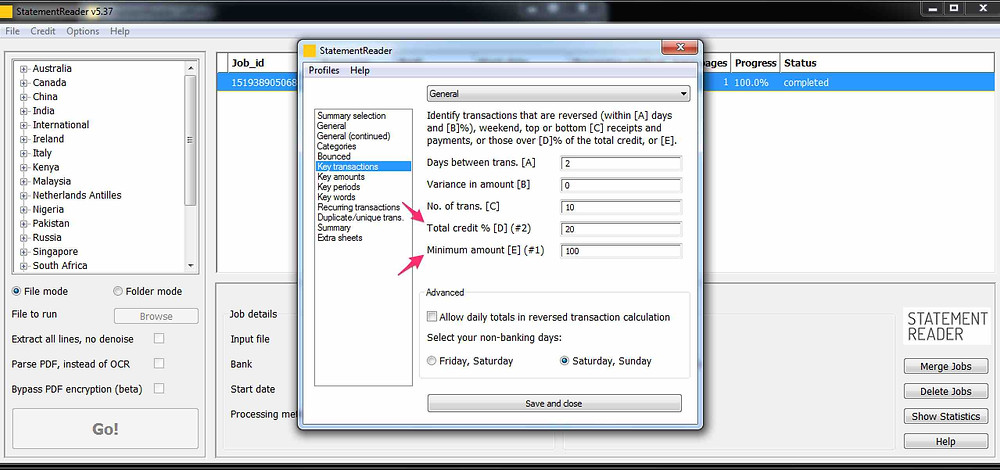Viewport: 1000px width, 470px height.
Task: Click the Statement Reader logo
Action: pos(946,327)
